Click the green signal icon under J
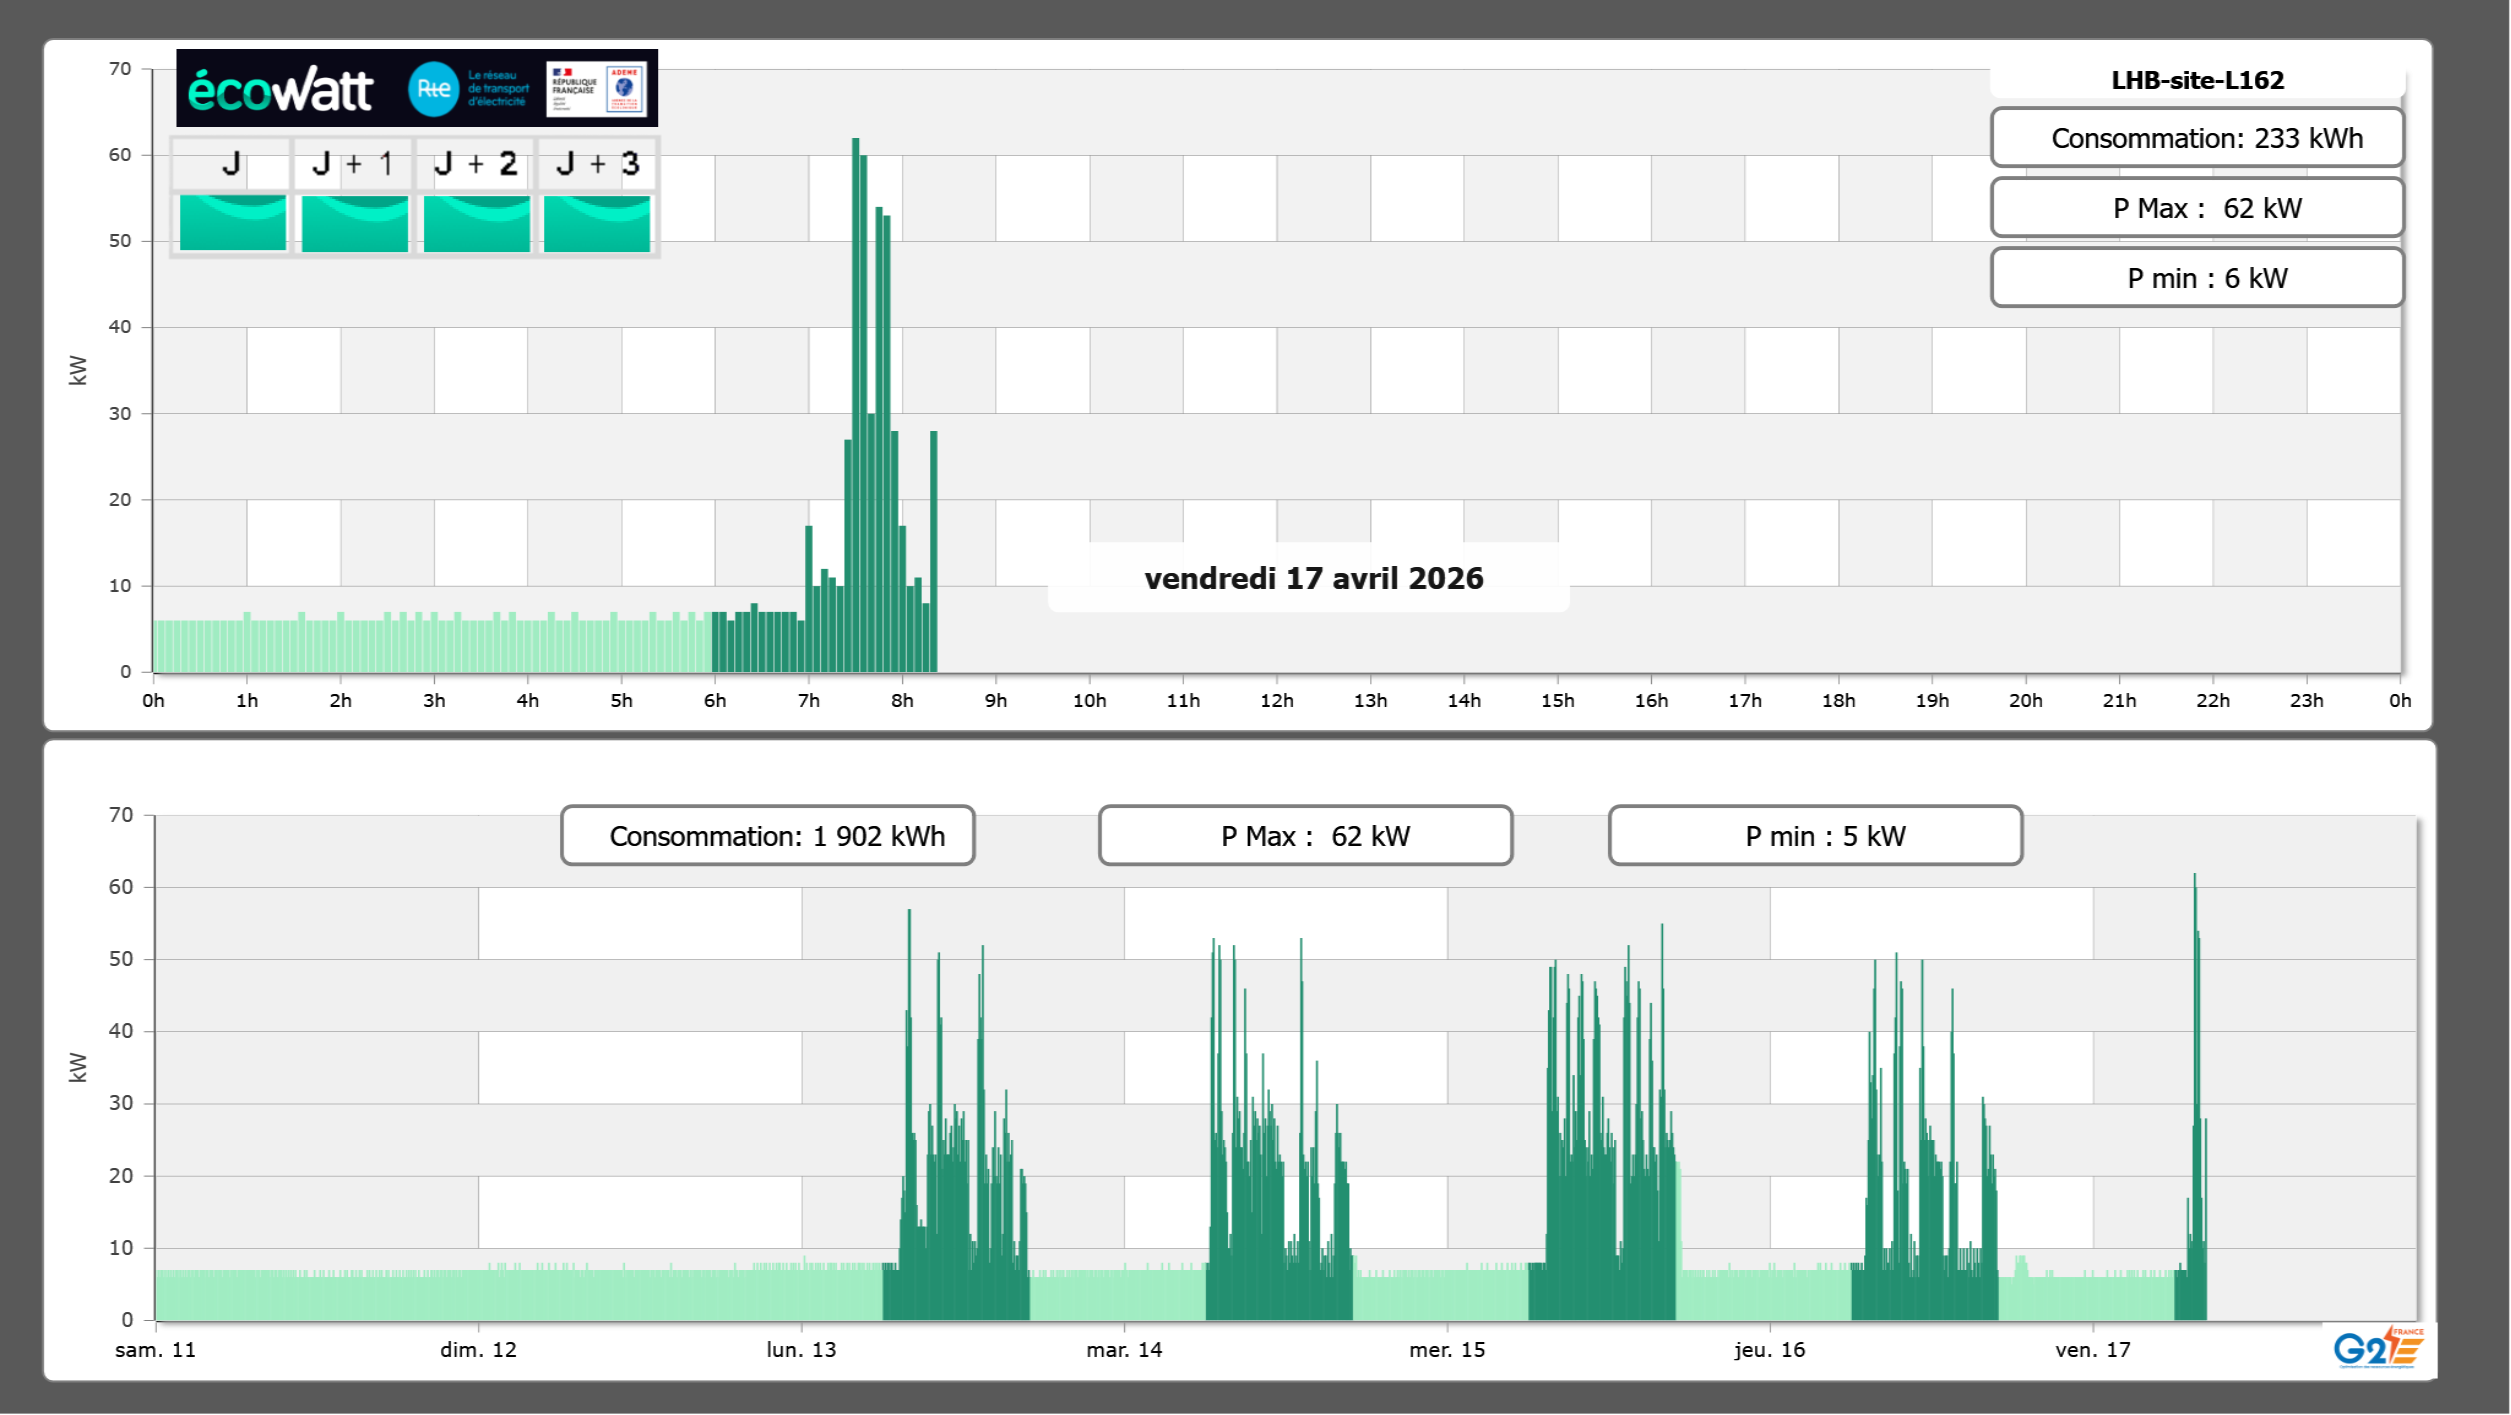 pyautogui.click(x=232, y=222)
